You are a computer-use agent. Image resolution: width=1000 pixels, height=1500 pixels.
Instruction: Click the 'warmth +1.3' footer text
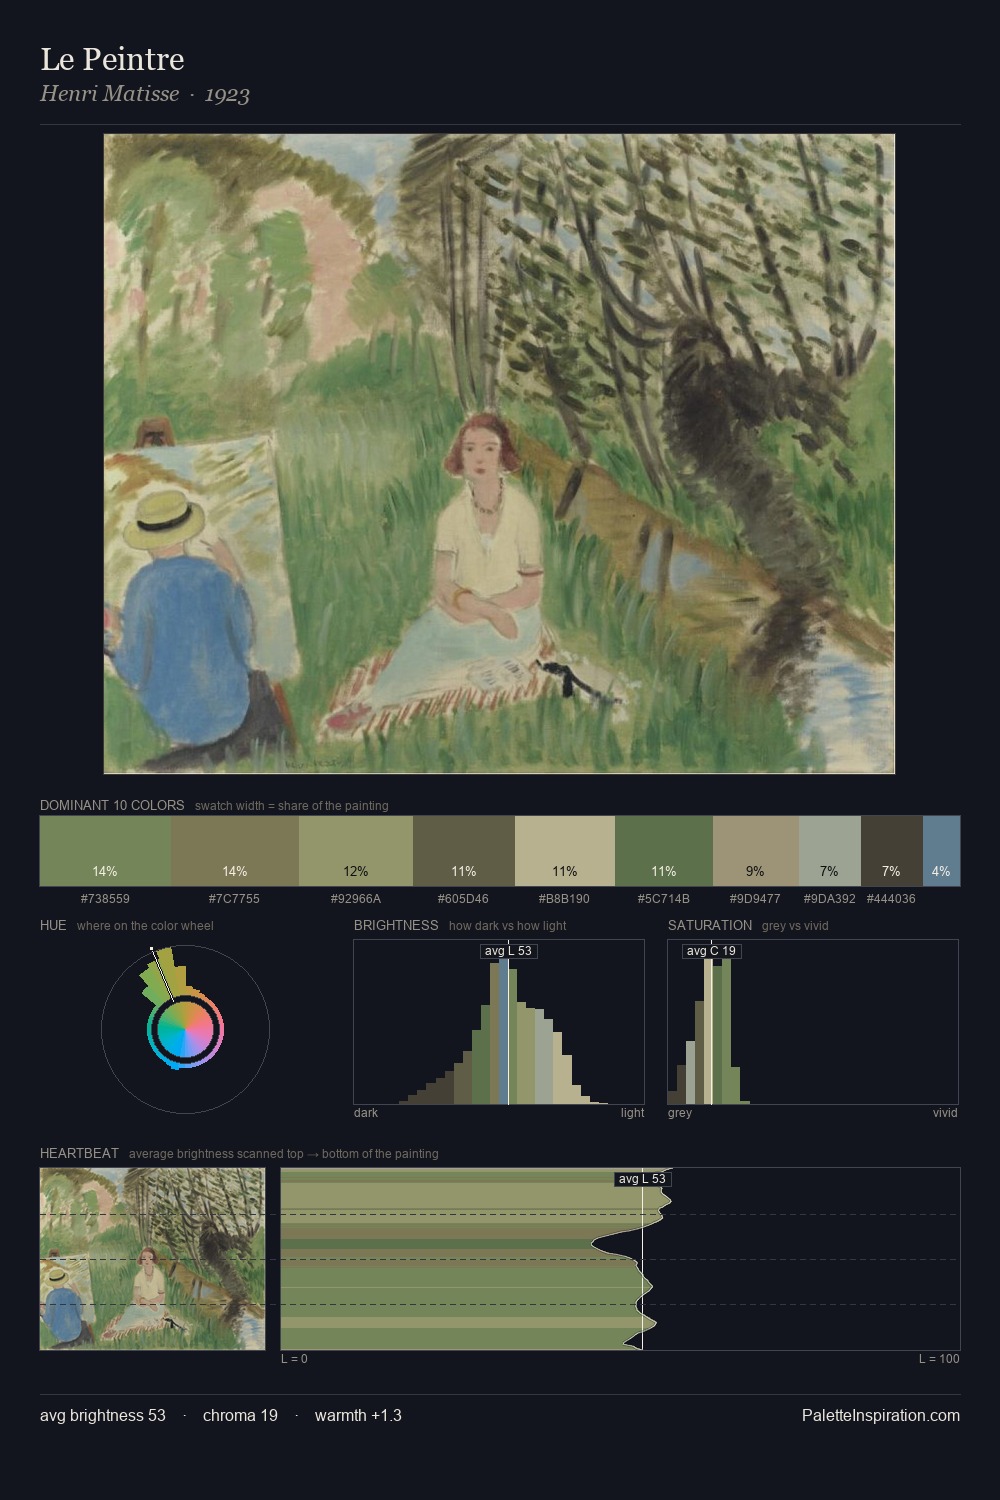pyautogui.click(x=358, y=1415)
